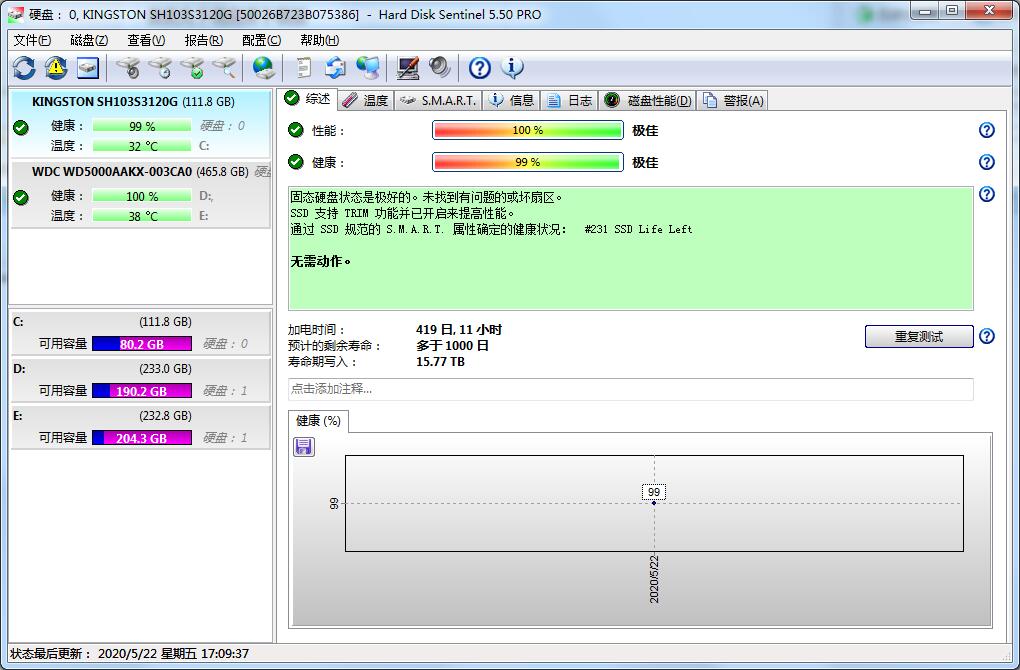Screen dimensions: 1020x670
Task: Click the disk synchronize toolbar icon
Action: 335,68
